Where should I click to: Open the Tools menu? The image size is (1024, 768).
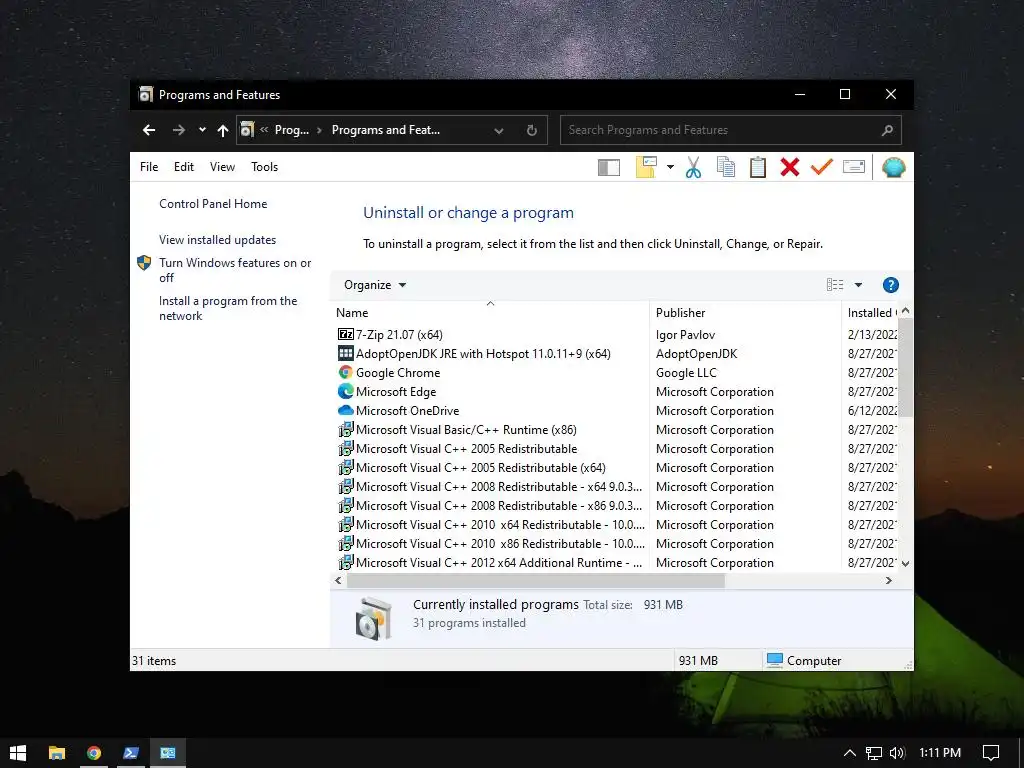coord(264,167)
